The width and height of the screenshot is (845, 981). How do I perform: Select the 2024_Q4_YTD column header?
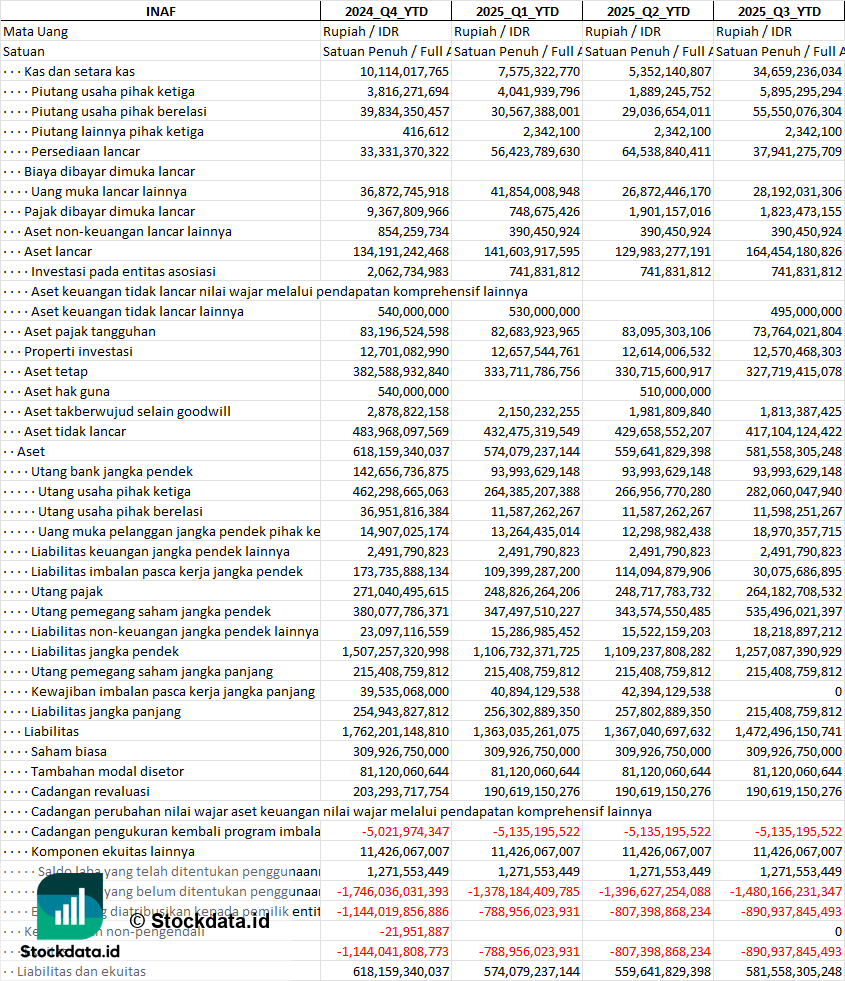click(386, 11)
